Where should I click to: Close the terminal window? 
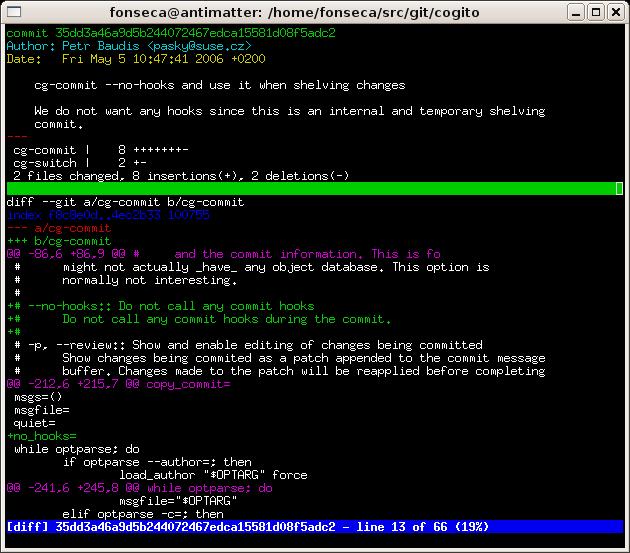pyautogui.click(x=615, y=13)
